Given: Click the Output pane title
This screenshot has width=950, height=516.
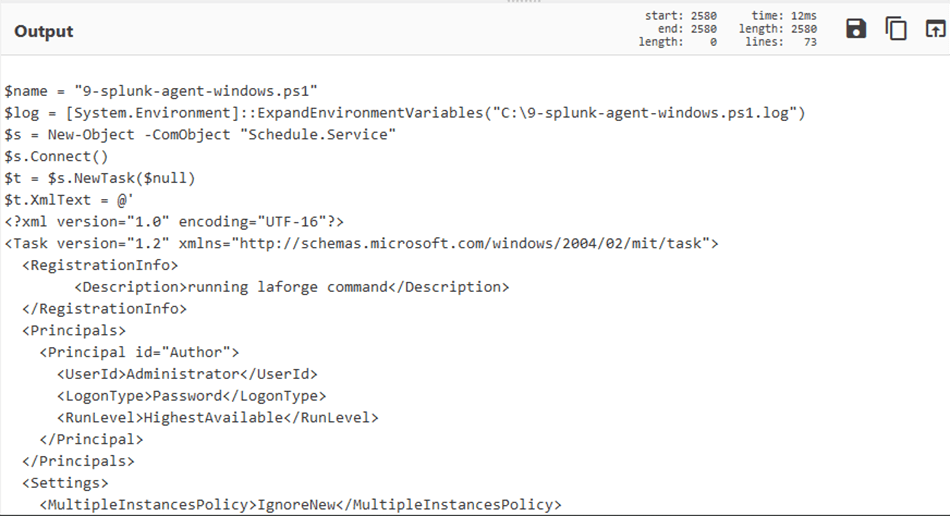Looking at the screenshot, I should pos(44,31).
